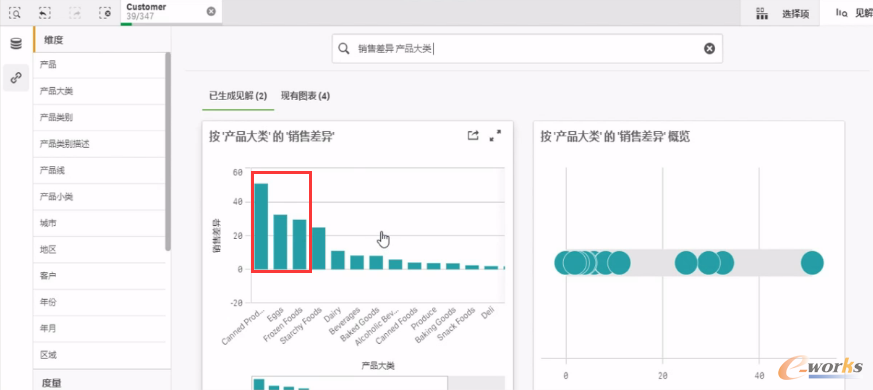Screen dimensions: 873x390
Task: Click the Dairy bar
Action: (x=338, y=260)
